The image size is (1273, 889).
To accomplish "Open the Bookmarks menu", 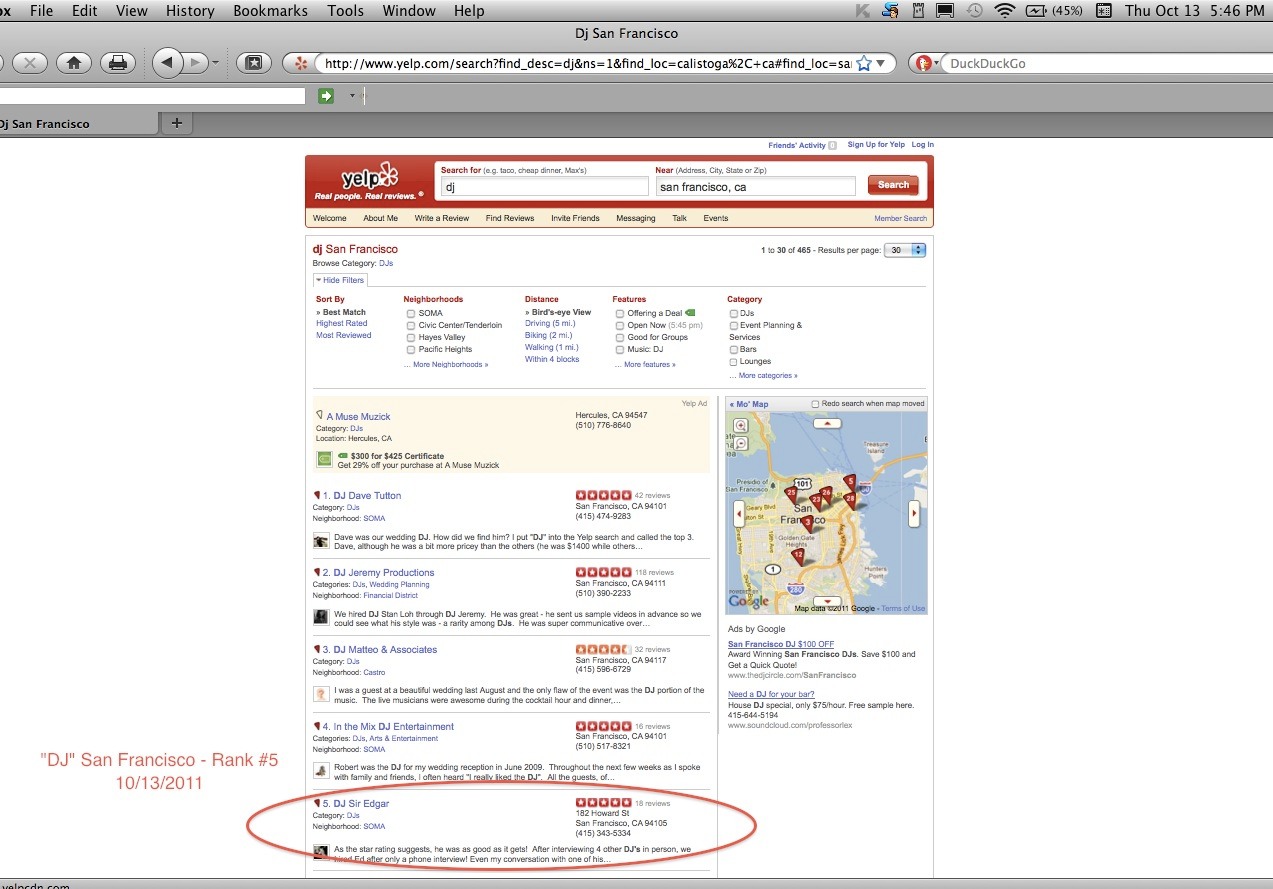I will click(x=270, y=11).
